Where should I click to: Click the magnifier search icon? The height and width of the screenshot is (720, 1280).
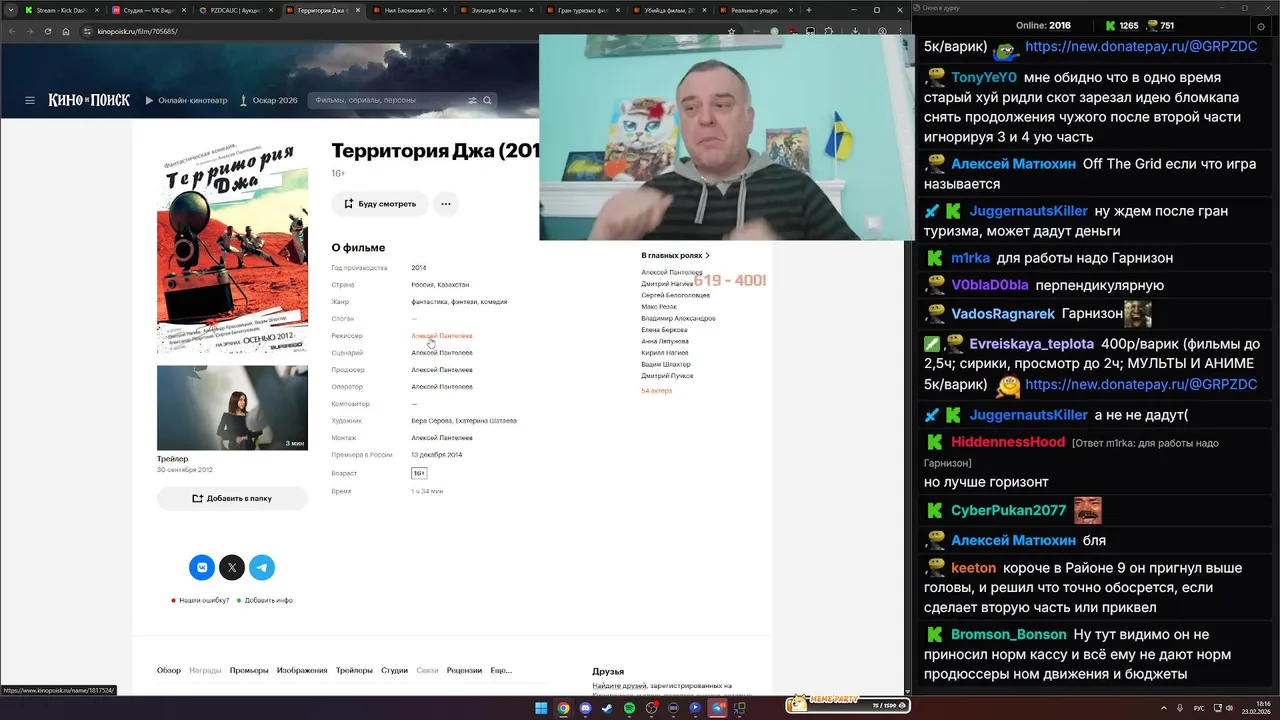pyautogui.click(x=487, y=100)
